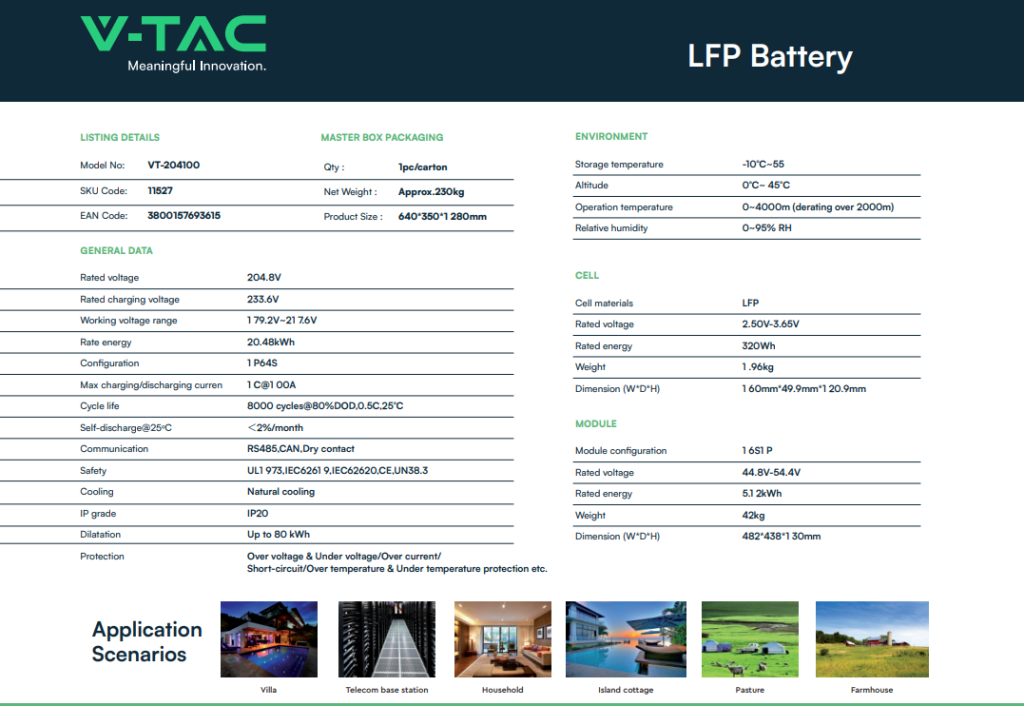Click the Meaningful Innovation tagline

point(196,66)
